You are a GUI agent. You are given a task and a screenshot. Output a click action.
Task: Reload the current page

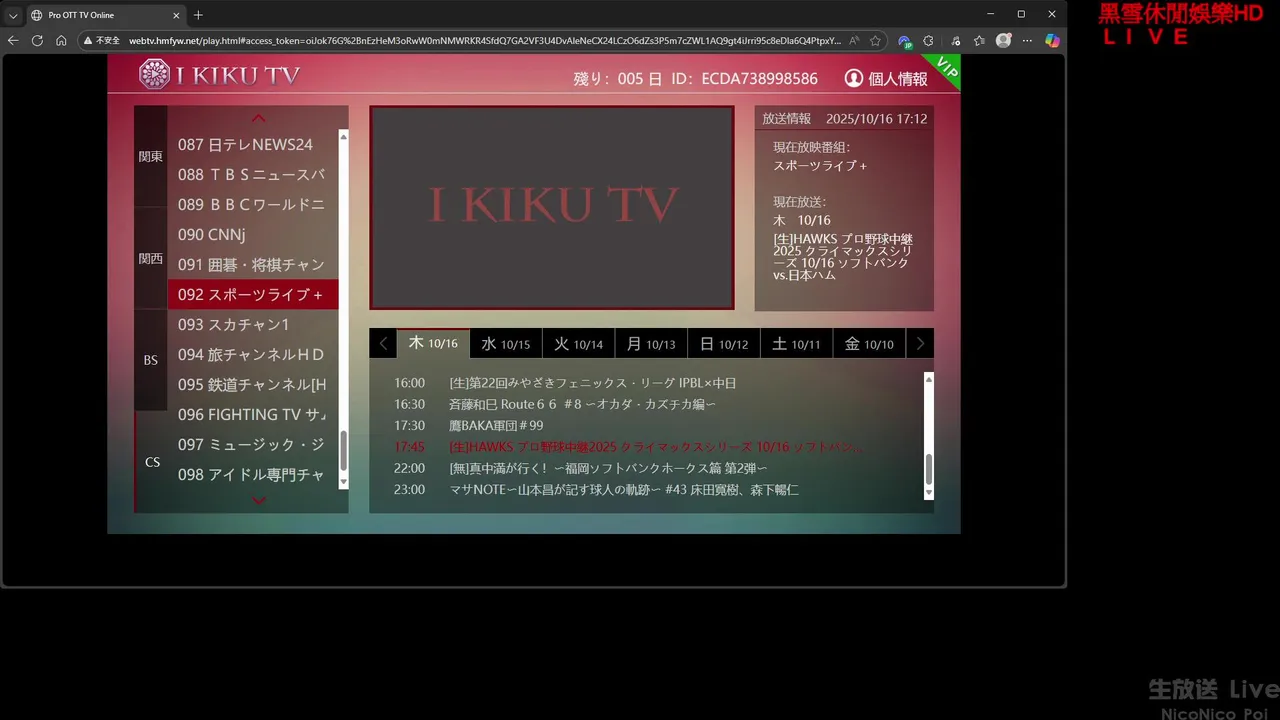[x=37, y=41]
